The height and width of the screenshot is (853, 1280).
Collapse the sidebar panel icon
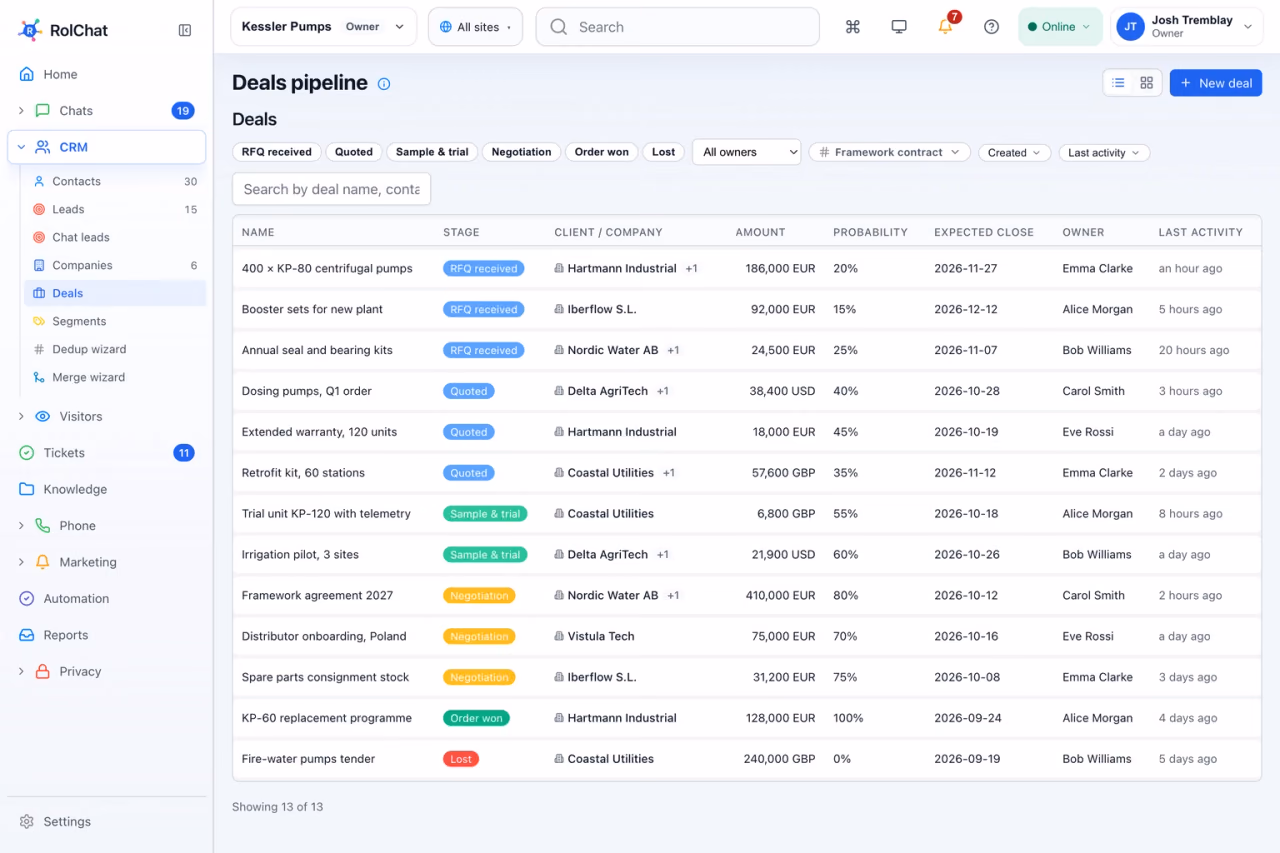(185, 30)
